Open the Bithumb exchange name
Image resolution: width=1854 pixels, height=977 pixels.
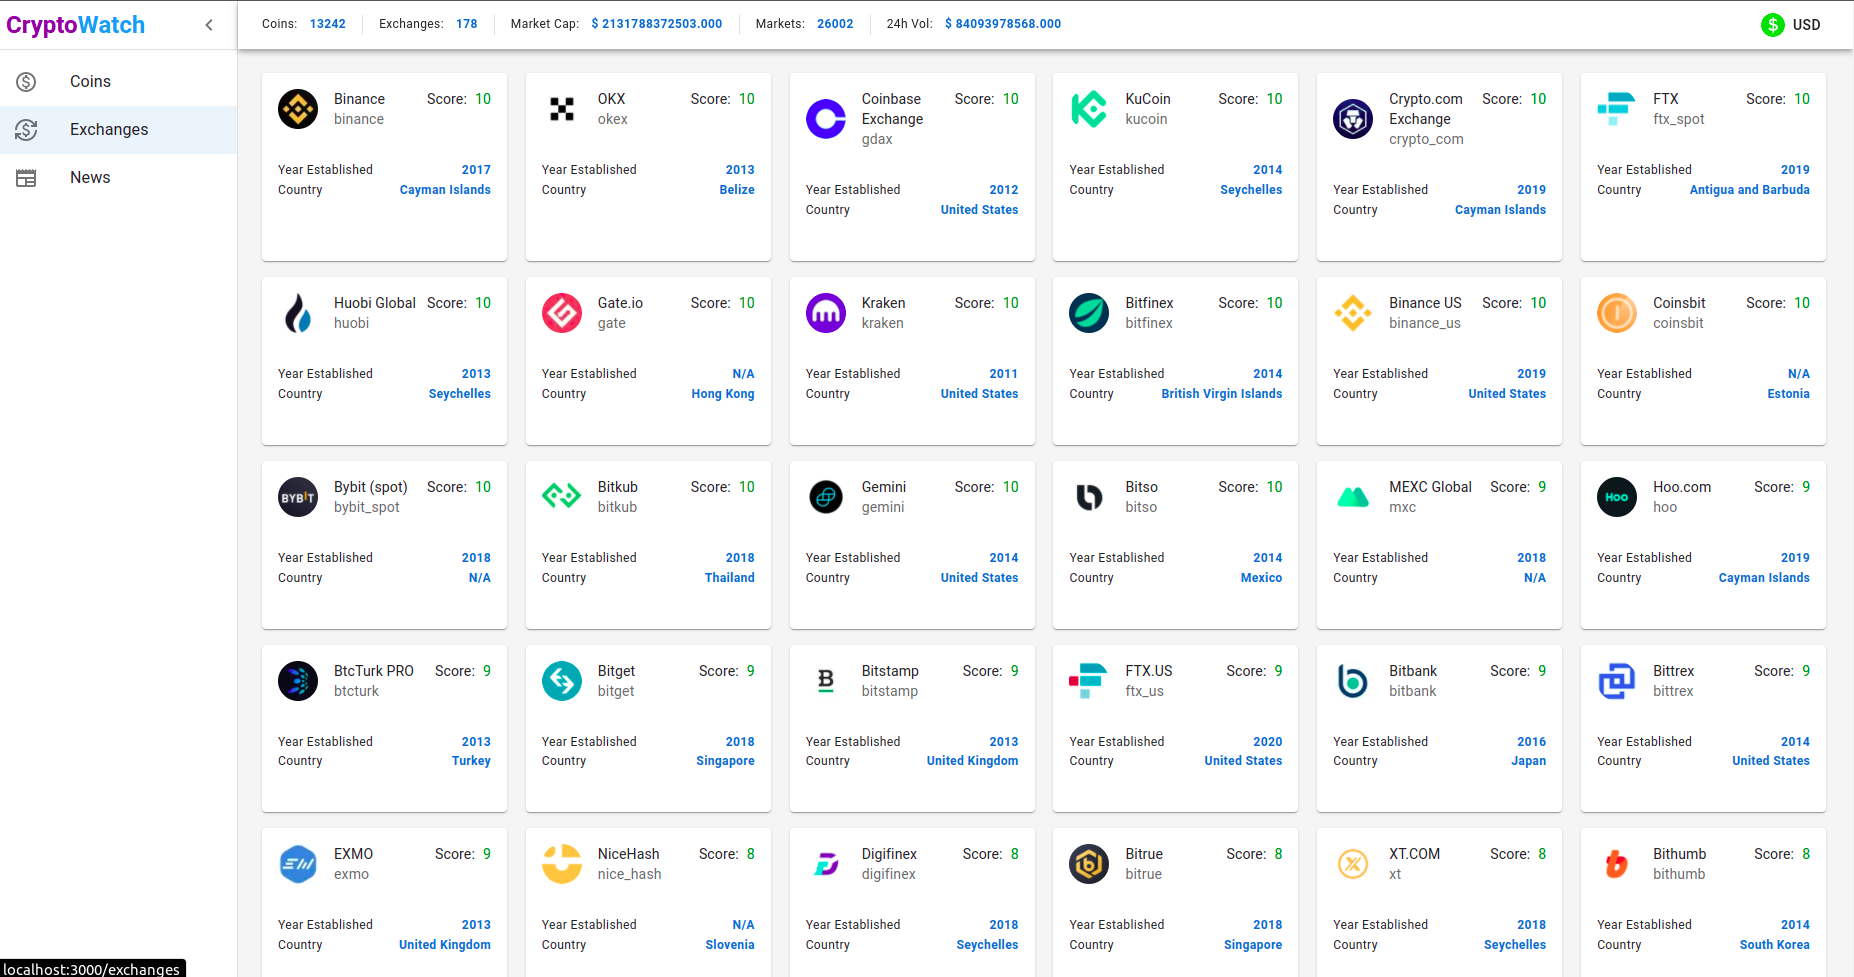1679,854
